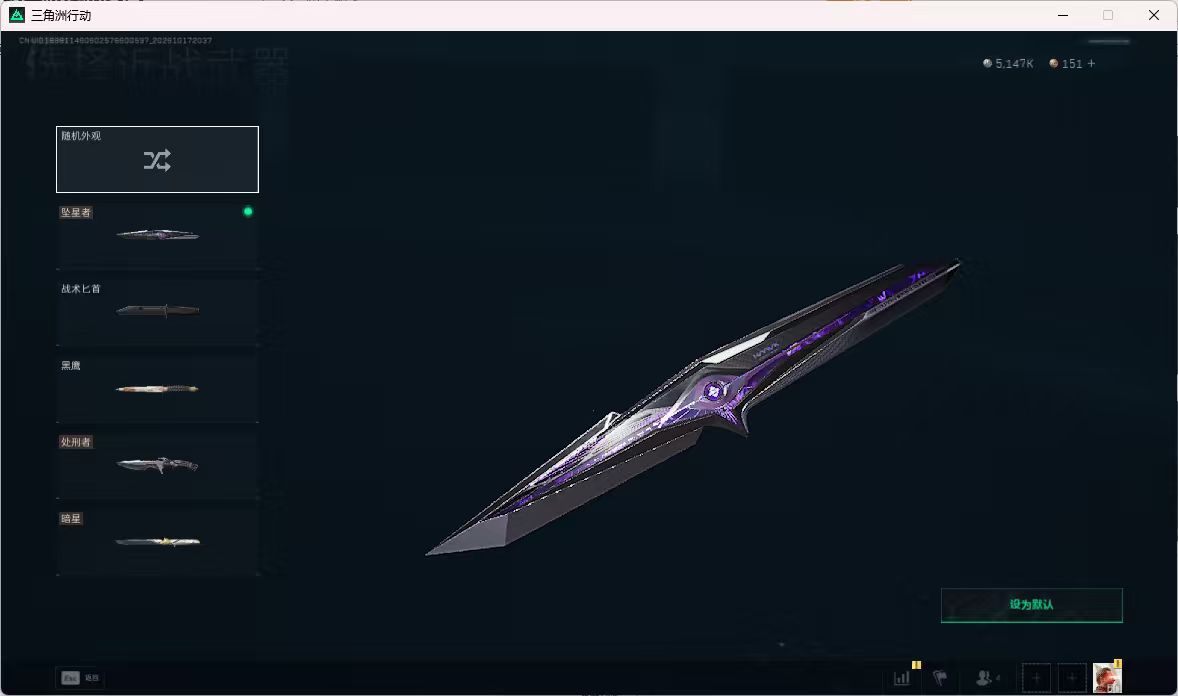The width and height of the screenshot is (1178, 696).
Task: Click the 5,147K coin currency icon
Action: tap(987, 64)
